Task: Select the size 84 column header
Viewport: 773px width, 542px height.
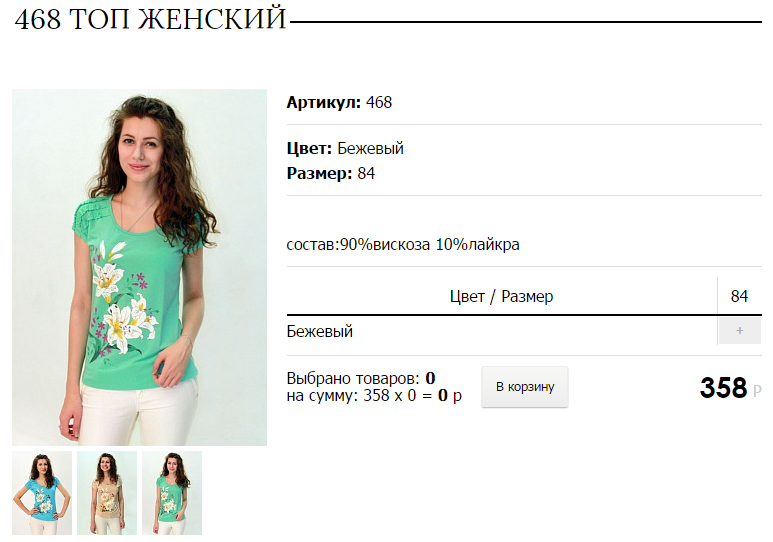Action: tap(739, 296)
